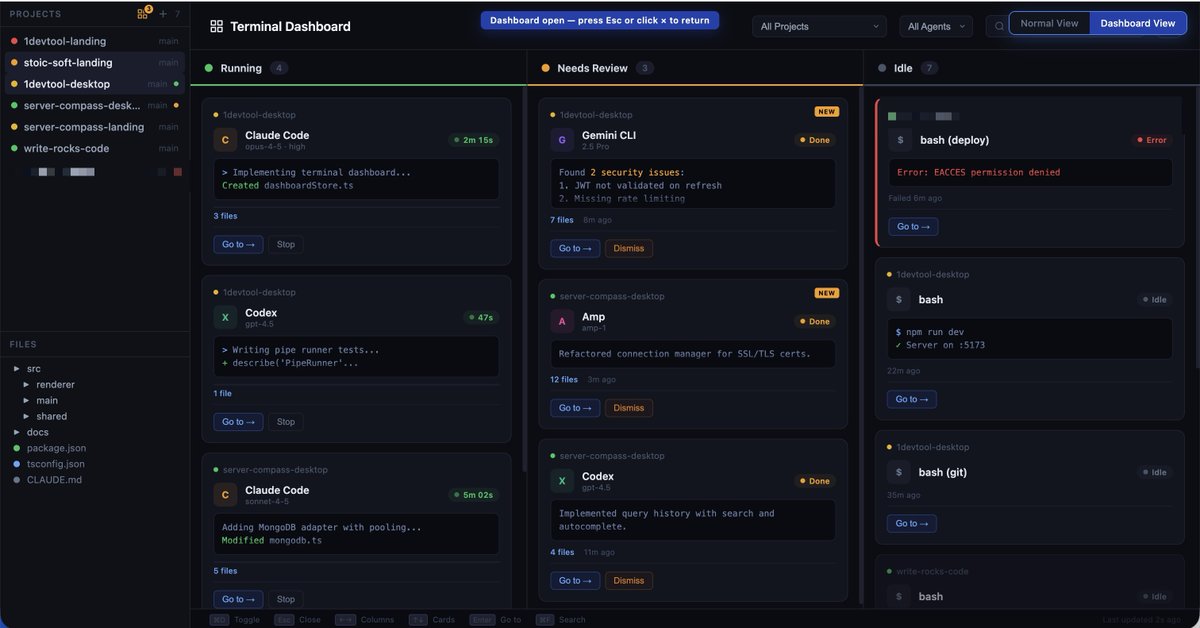Screen dimensions: 1200x628
Task: Open the search magnifier icon
Action: pyautogui.click(x=998, y=26)
